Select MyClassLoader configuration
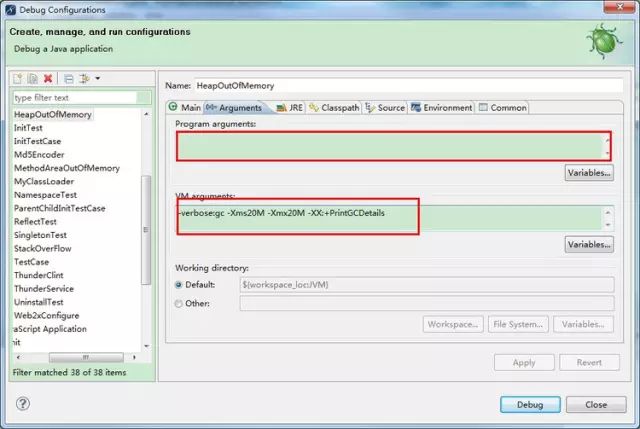The width and height of the screenshot is (640, 429). 44,182
